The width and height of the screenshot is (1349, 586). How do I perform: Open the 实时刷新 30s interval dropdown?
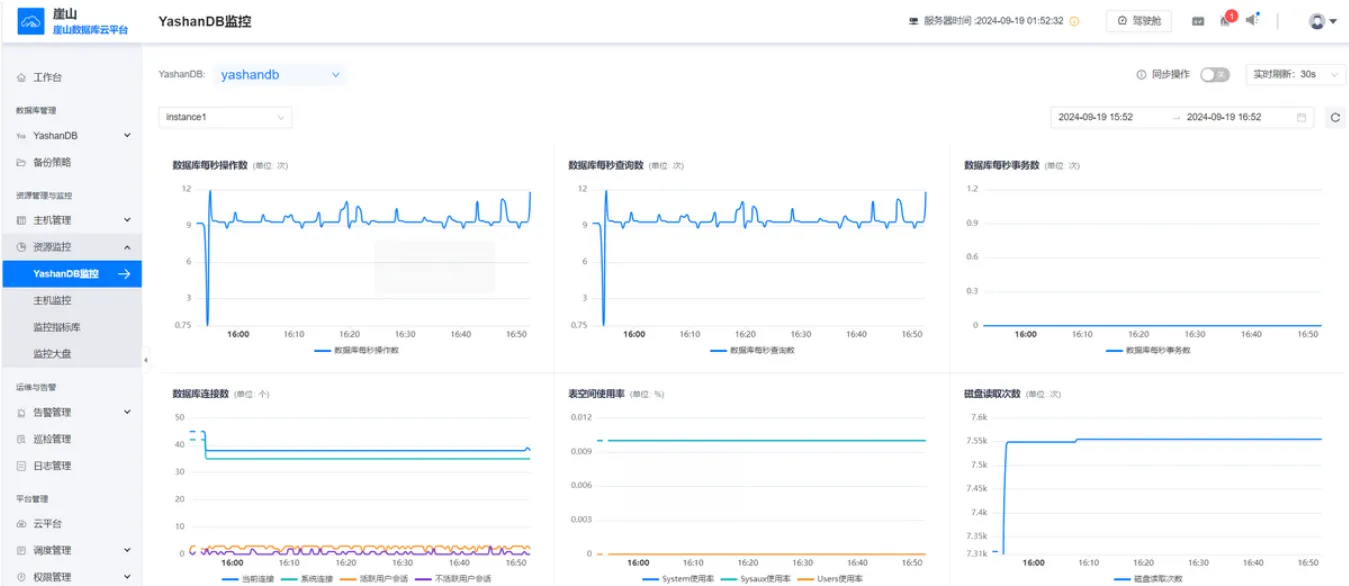[x=1295, y=75]
